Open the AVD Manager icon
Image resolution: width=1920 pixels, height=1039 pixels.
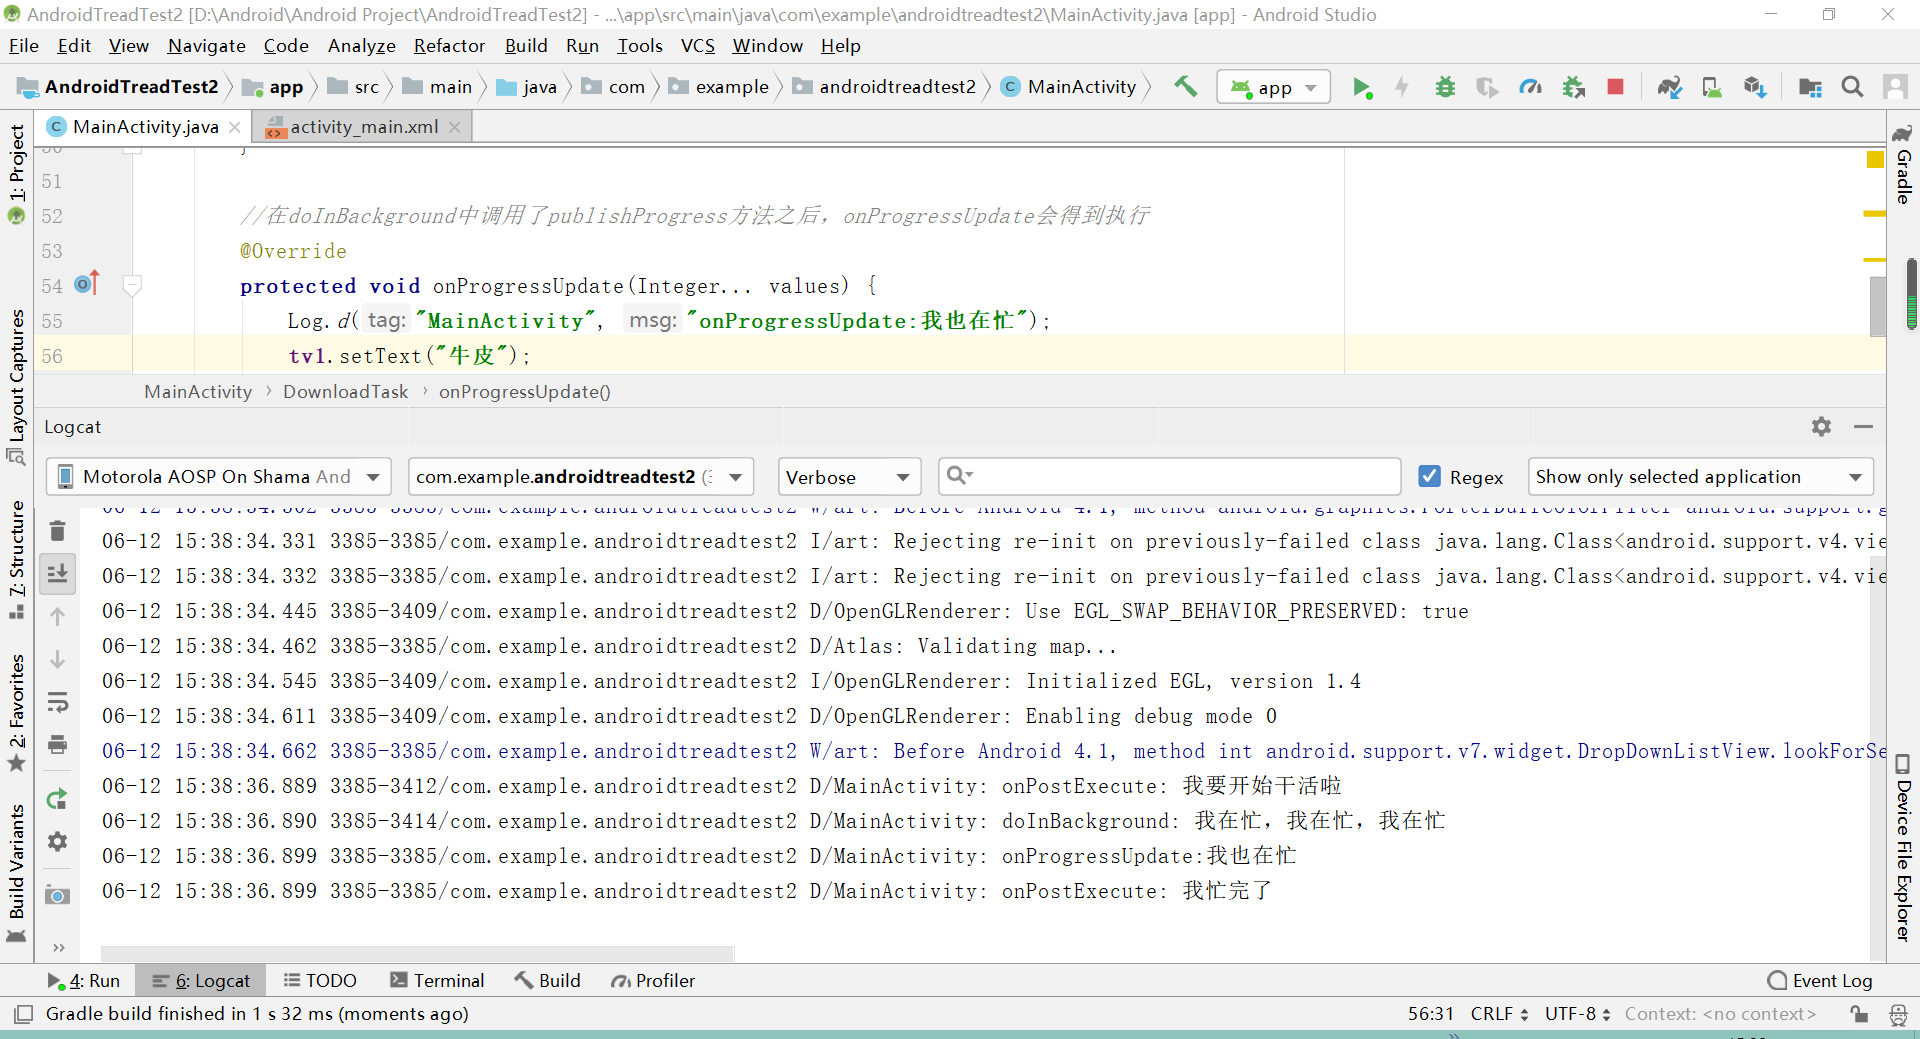[x=1712, y=87]
